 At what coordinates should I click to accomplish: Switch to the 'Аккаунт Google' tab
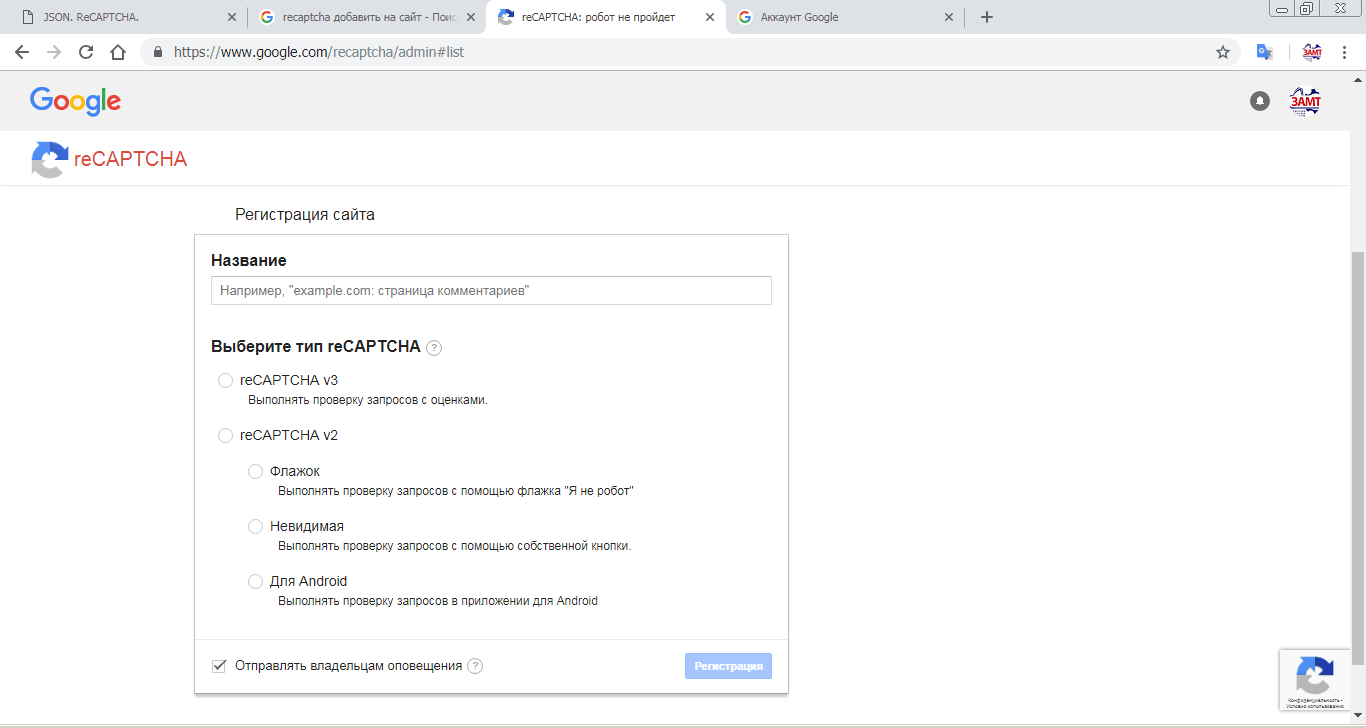click(x=844, y=17)
